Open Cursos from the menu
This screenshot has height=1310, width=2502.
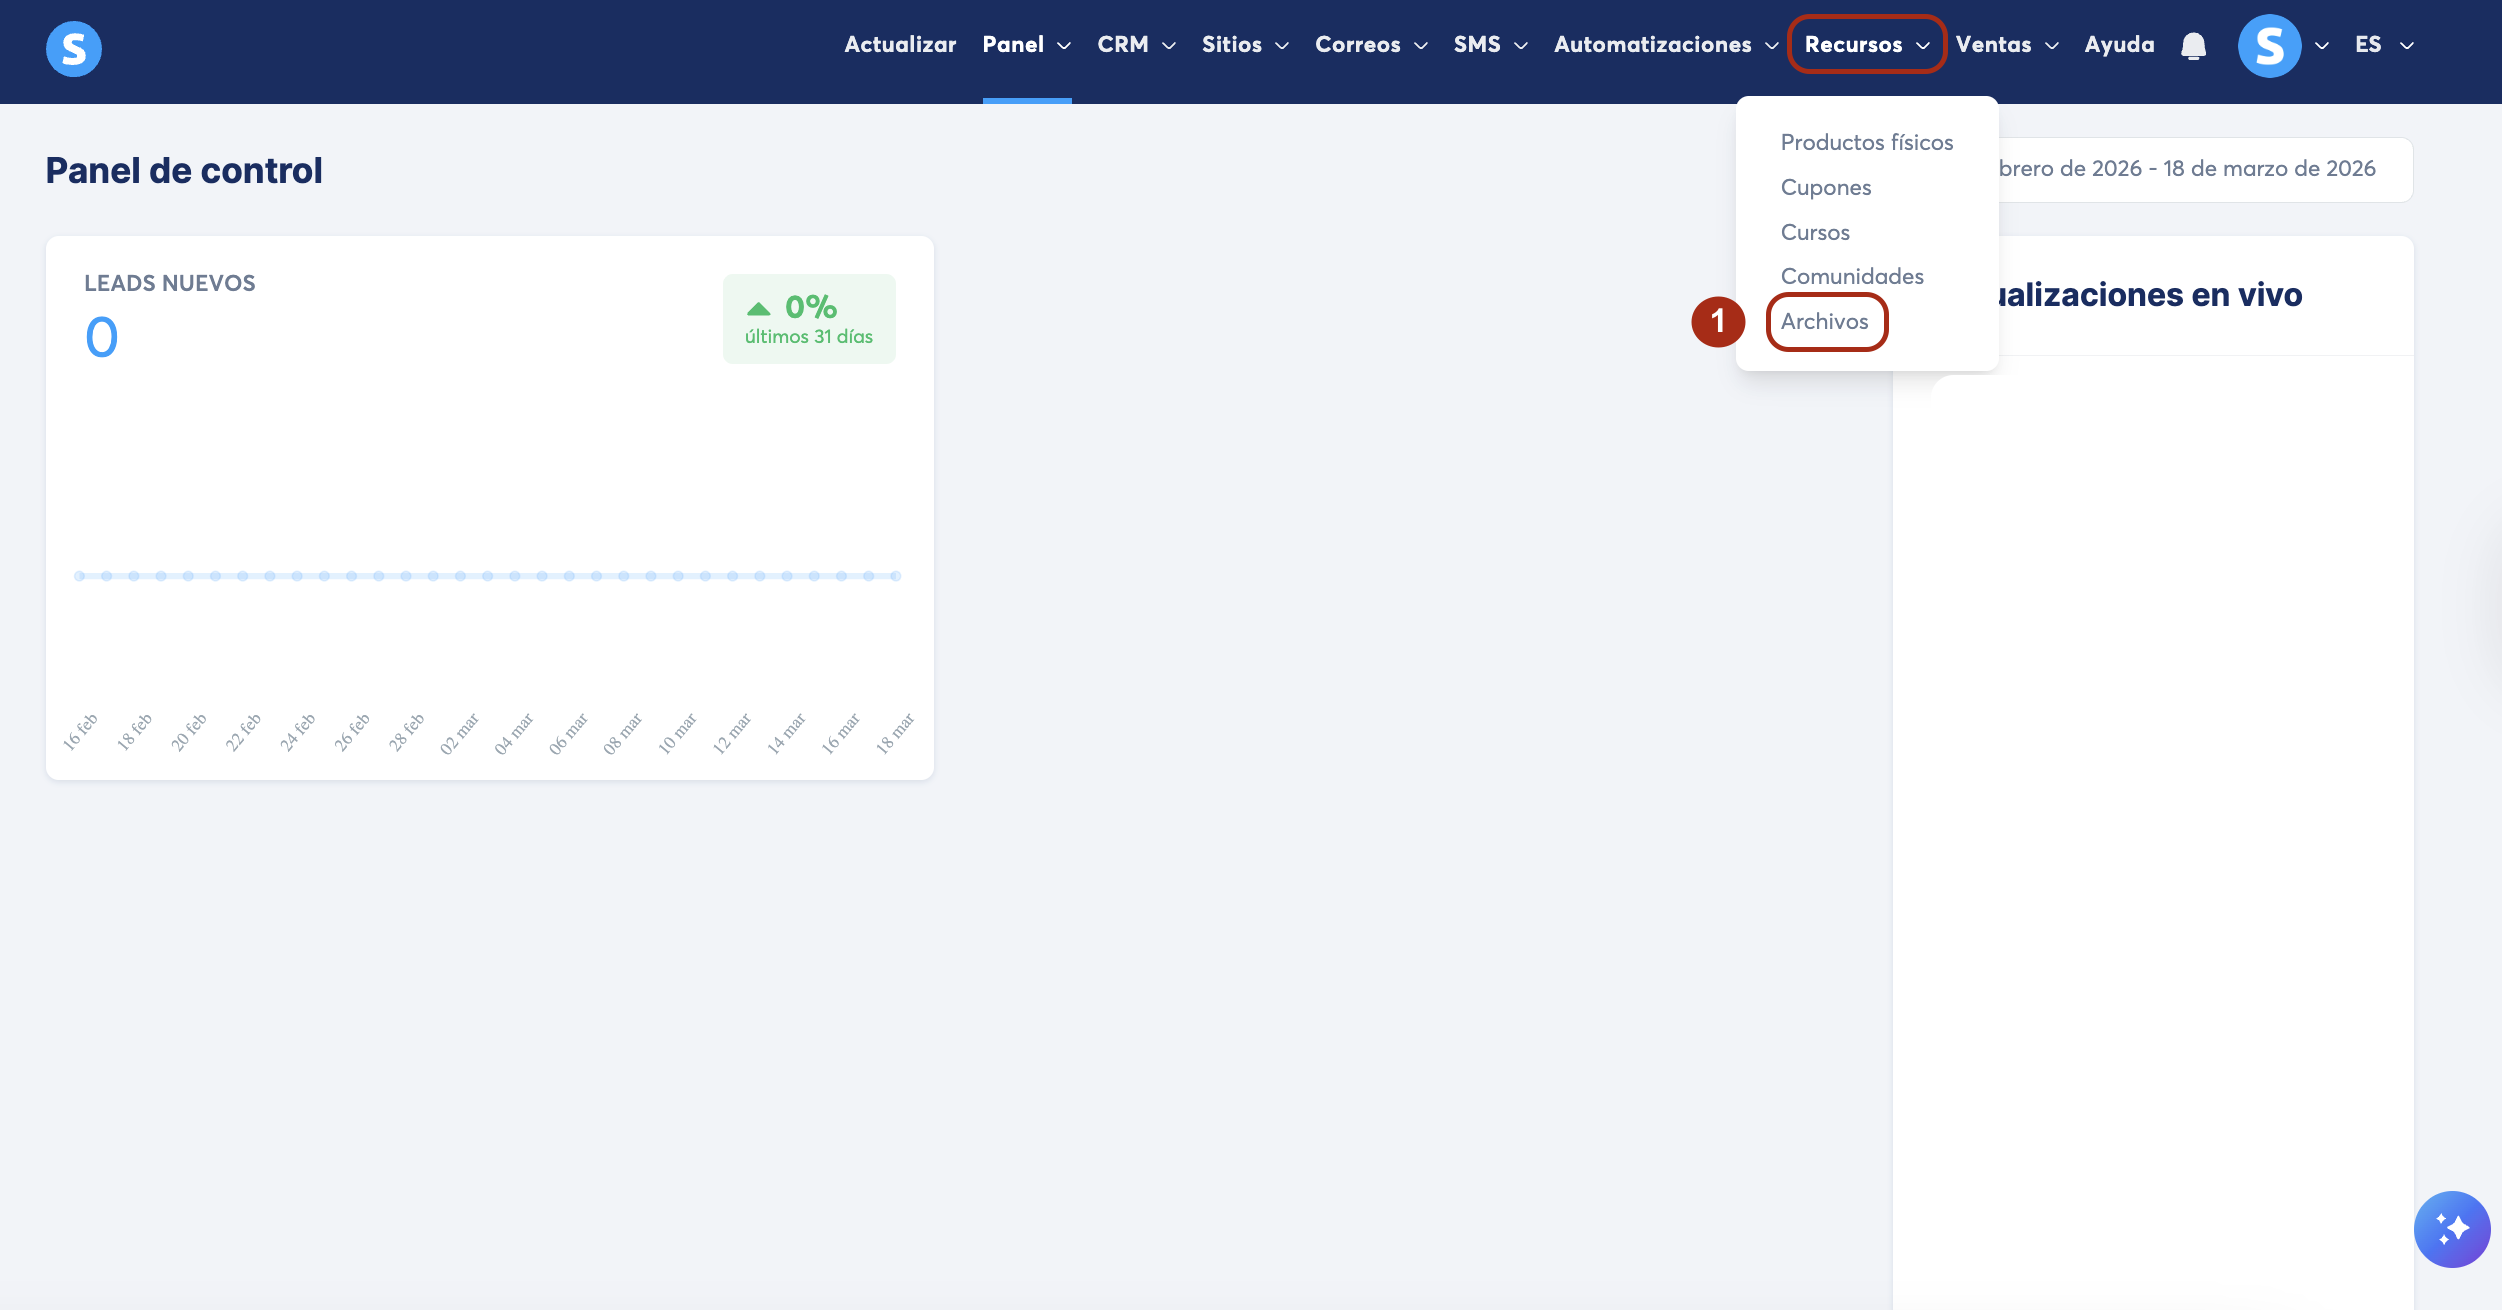(1814, 232)
